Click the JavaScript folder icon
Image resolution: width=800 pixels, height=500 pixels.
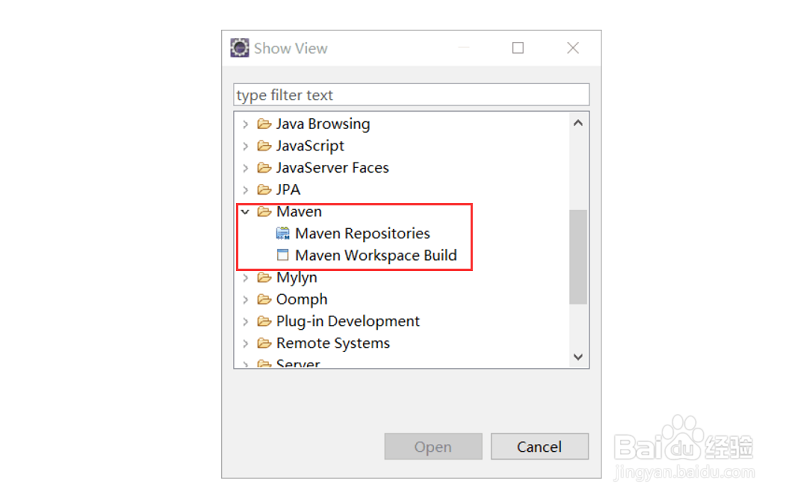tap(264, 146)
